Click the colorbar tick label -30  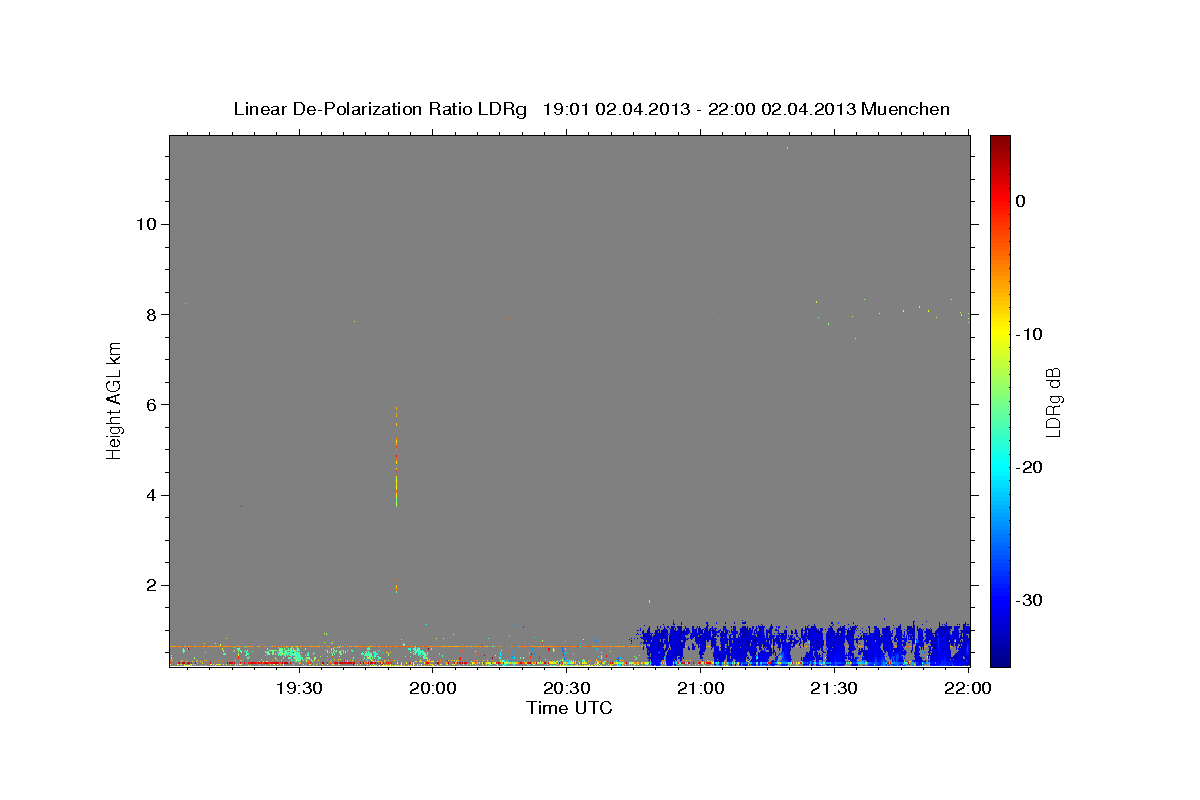pos(1029,600)
